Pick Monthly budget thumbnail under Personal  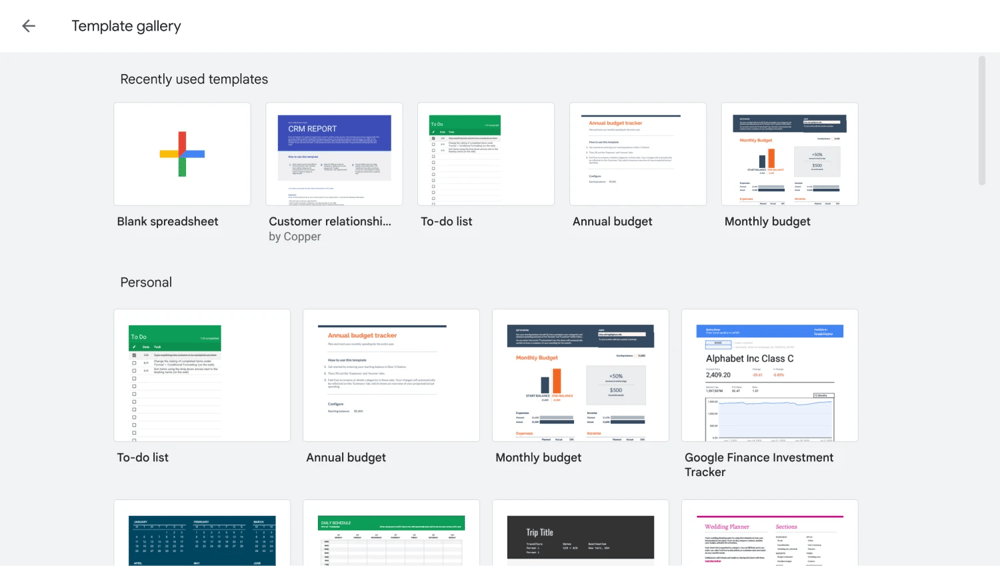(x=580, y=375)
